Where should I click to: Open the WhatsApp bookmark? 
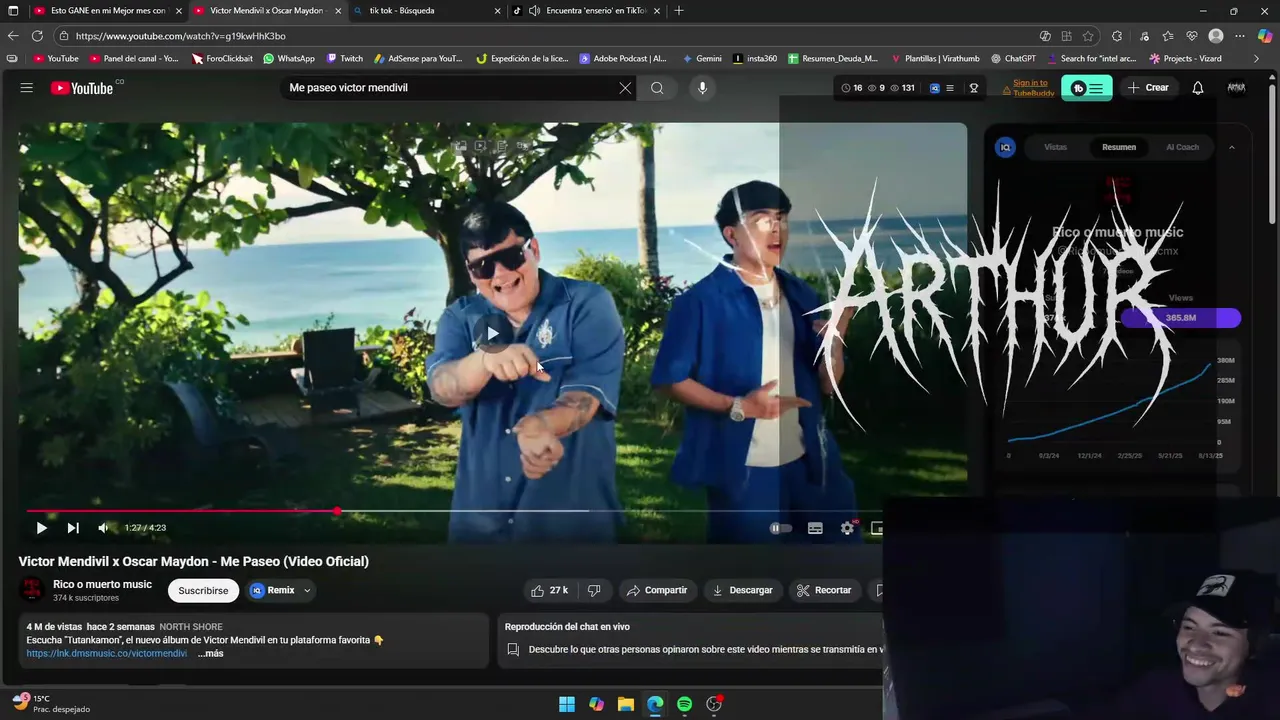pos(289,58)
